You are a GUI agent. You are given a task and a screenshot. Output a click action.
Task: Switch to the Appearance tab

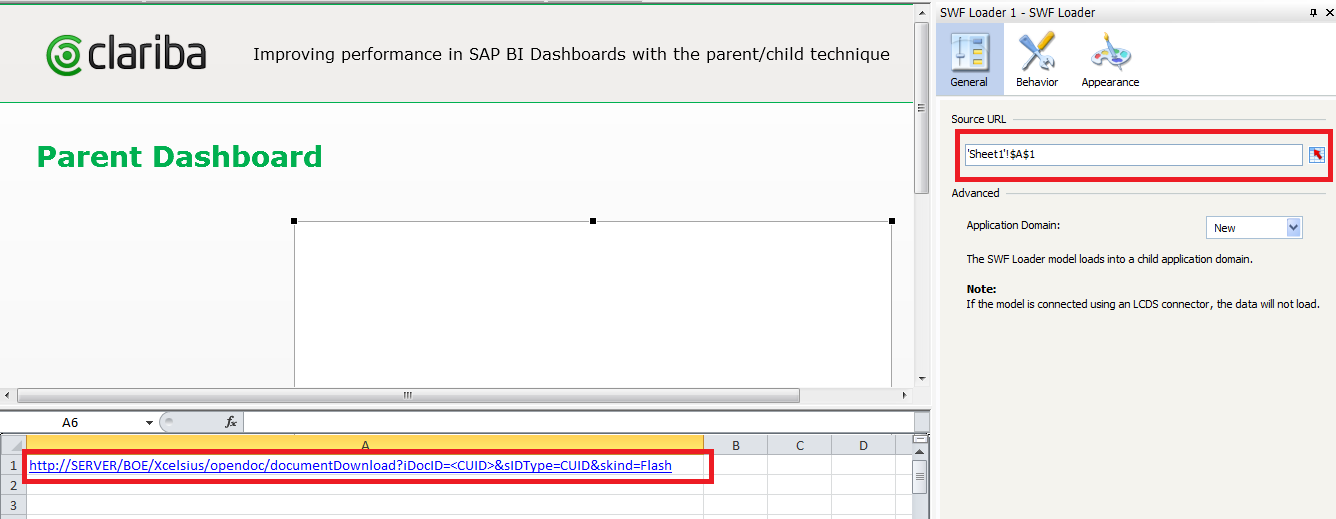1110,60
